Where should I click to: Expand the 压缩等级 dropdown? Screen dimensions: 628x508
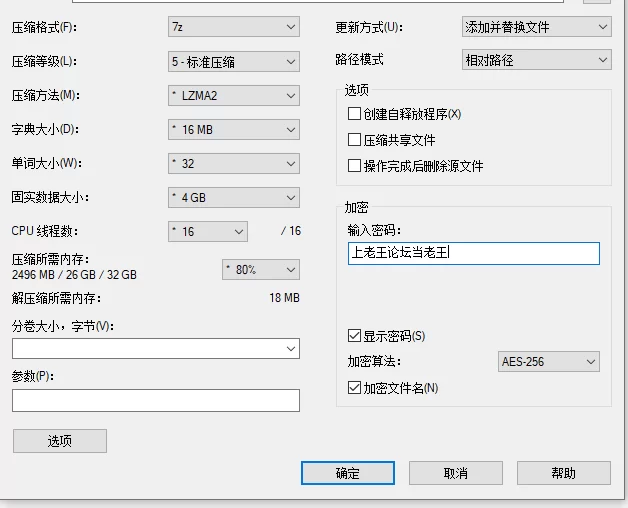point(233,62)
